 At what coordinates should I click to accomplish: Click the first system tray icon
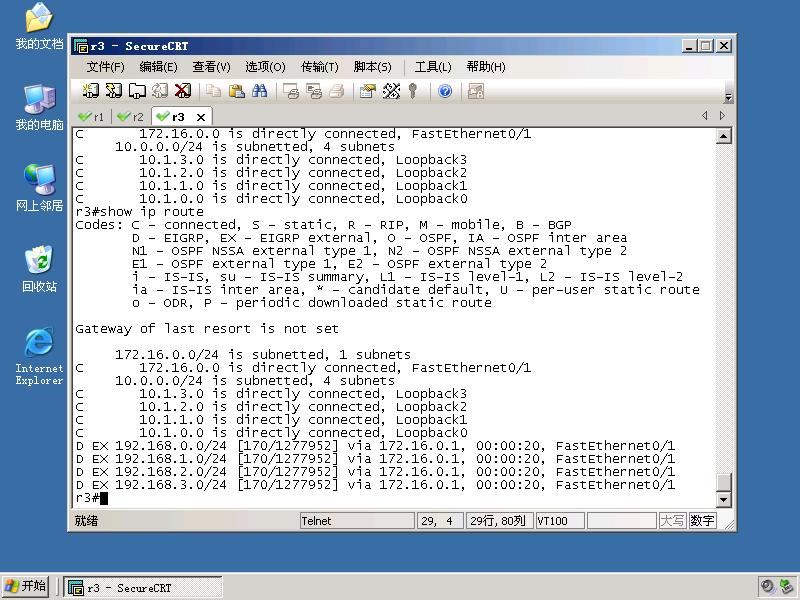click(767, 587)
